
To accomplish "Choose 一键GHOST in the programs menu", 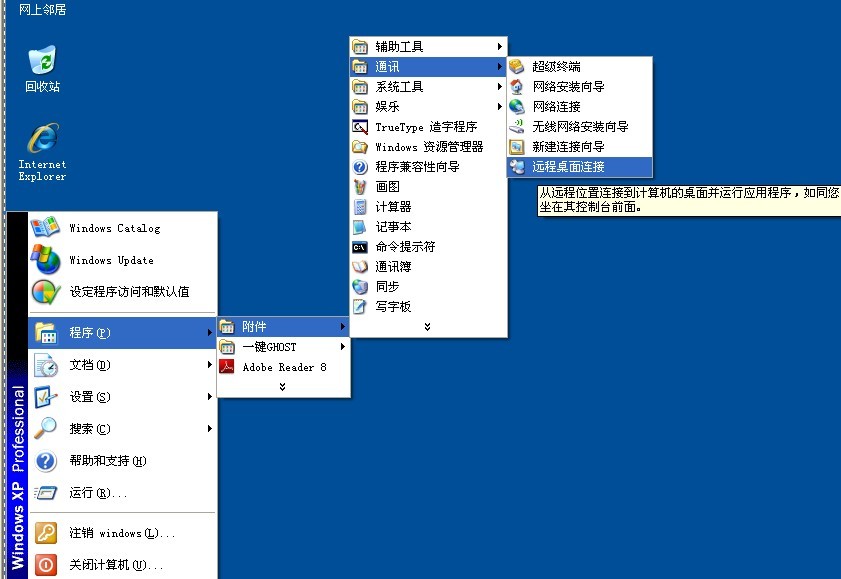I will pos(283,347).
